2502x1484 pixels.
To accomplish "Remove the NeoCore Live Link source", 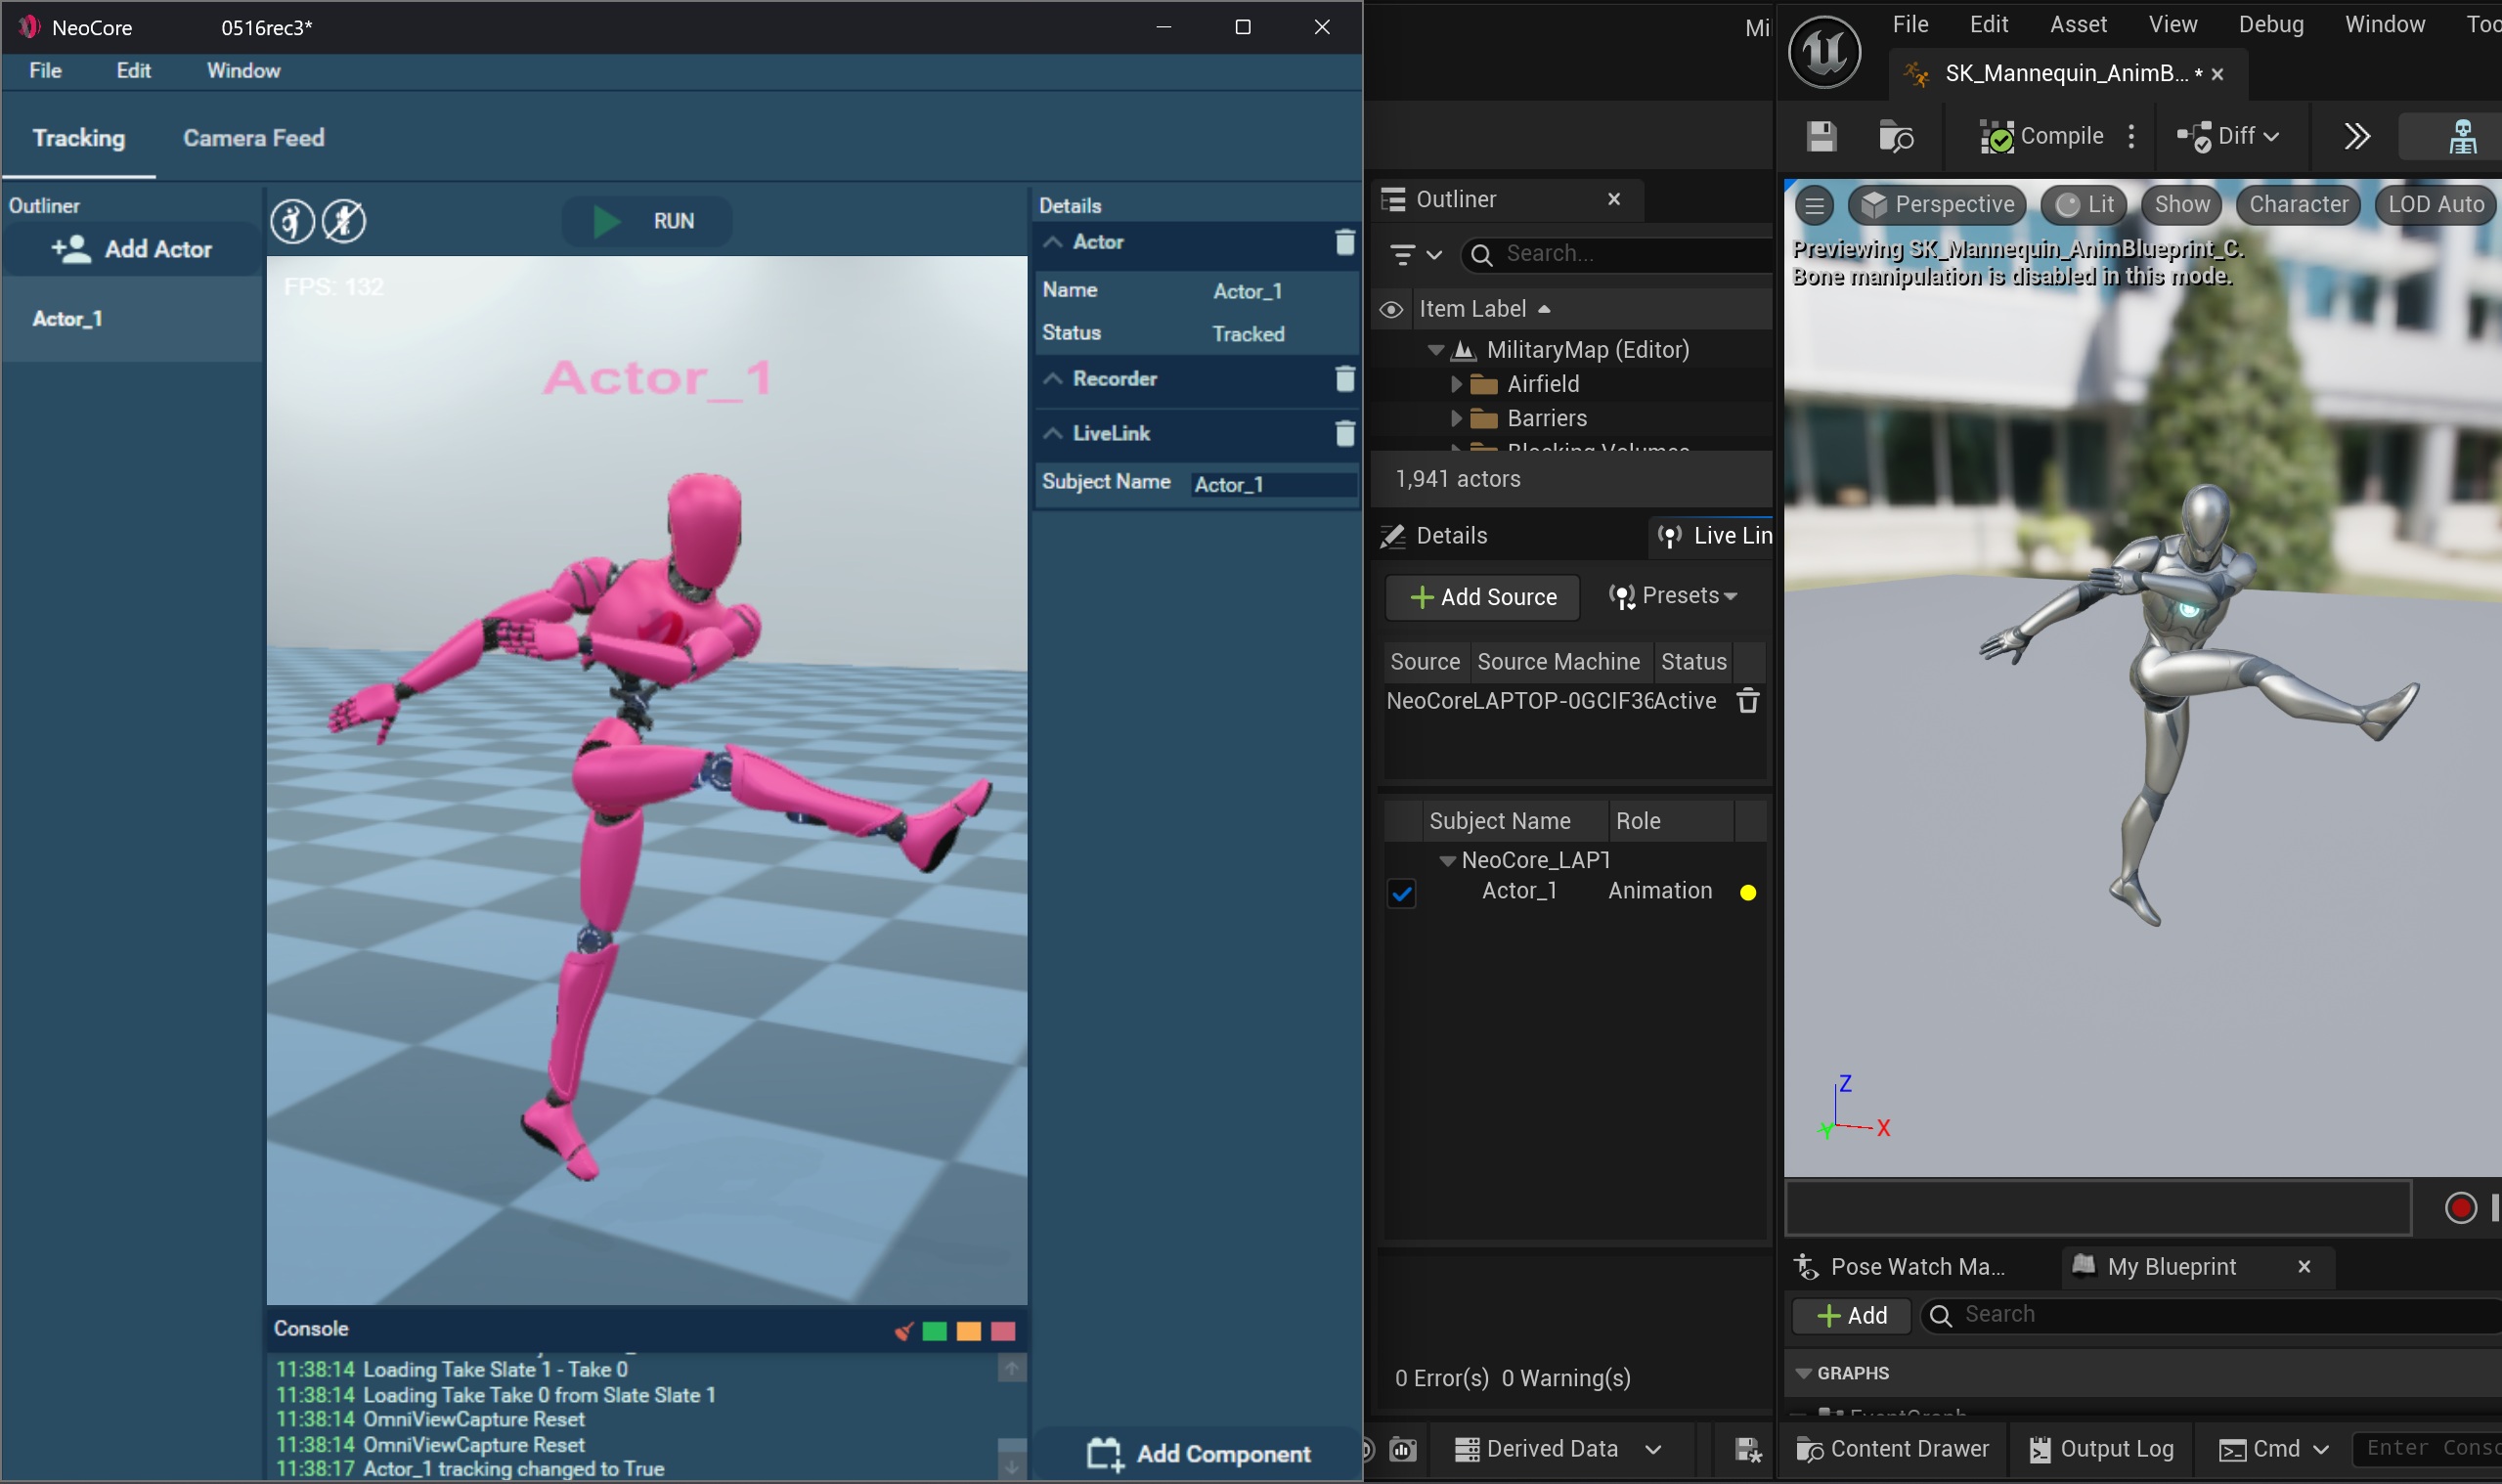I will (1747, 701).
